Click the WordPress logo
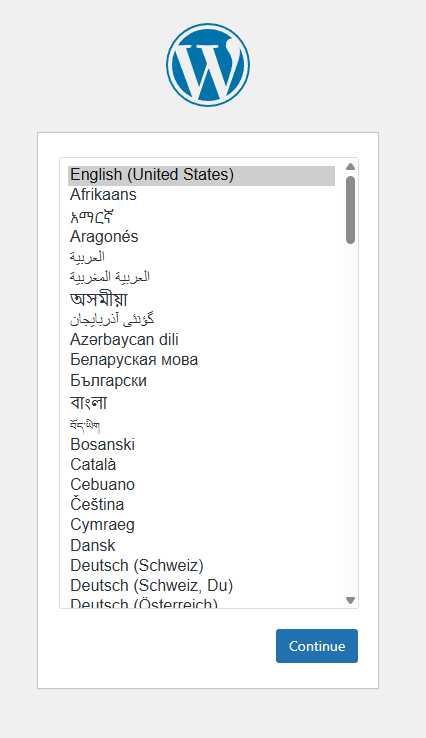Screen dimensions: 426x738 tap(208, 64)
